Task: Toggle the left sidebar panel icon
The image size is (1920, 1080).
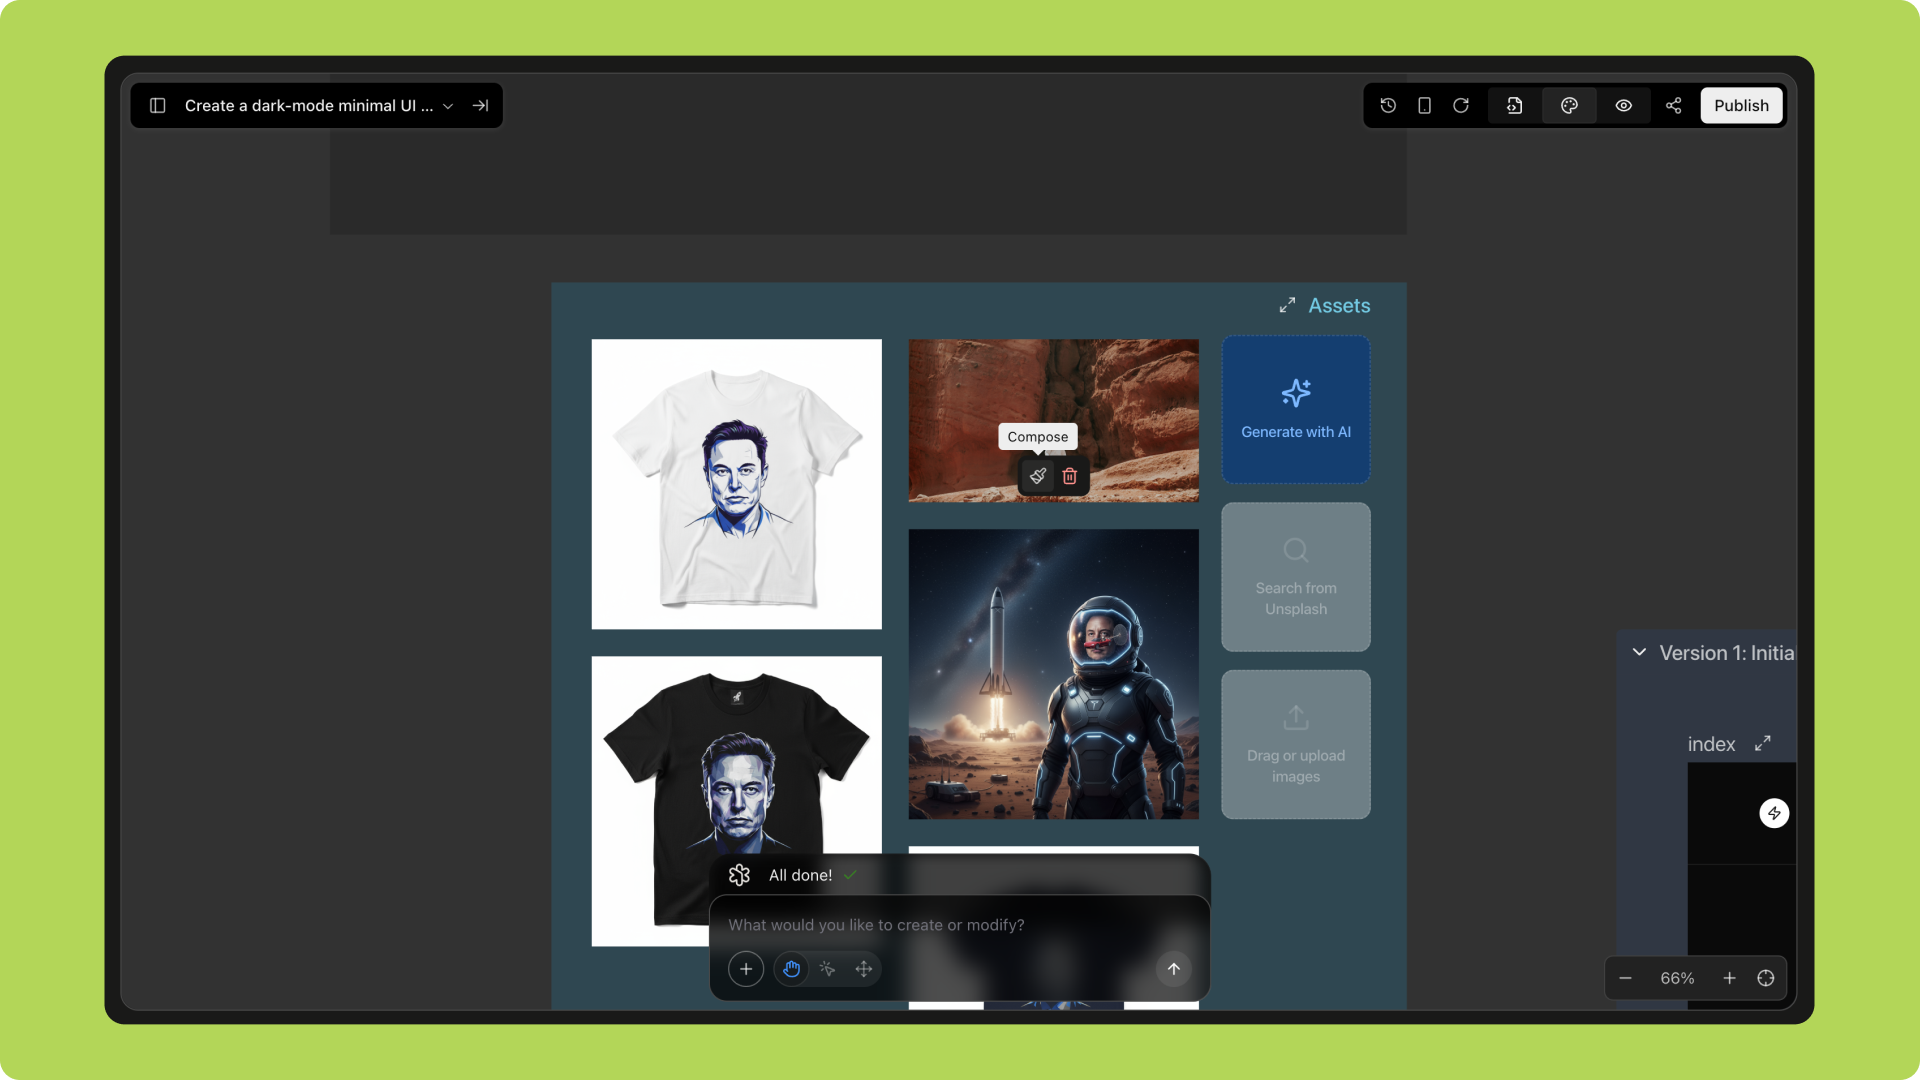Action: tap(157, 106)
